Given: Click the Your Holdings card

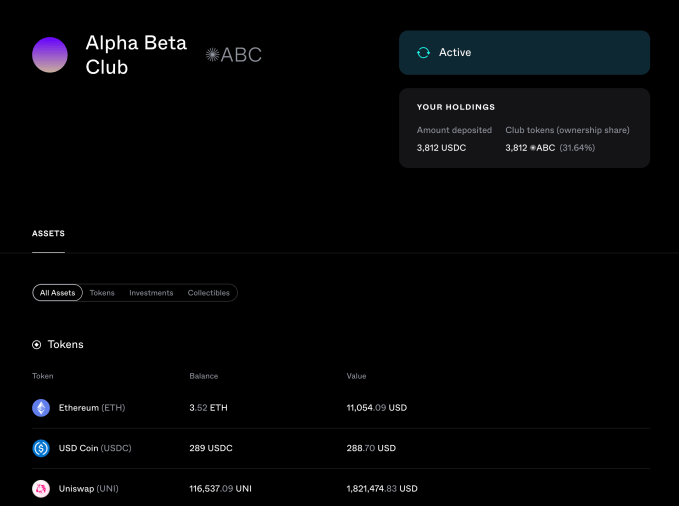Looking at the screenshot, I should coord(524,128).
